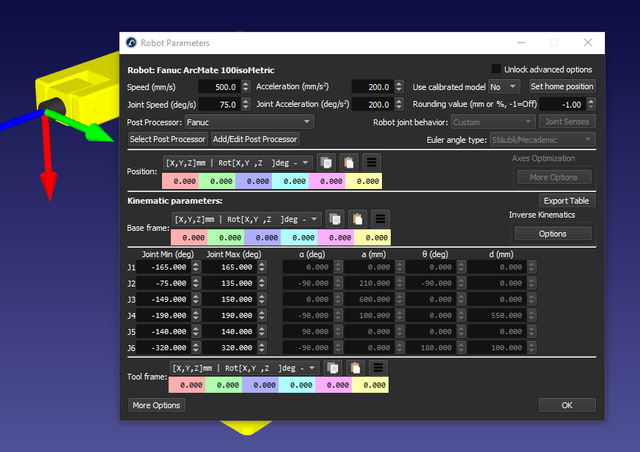The image size is (640, 452).
Task: Open Use calibrated model dropdown
Action: [504, 87]
